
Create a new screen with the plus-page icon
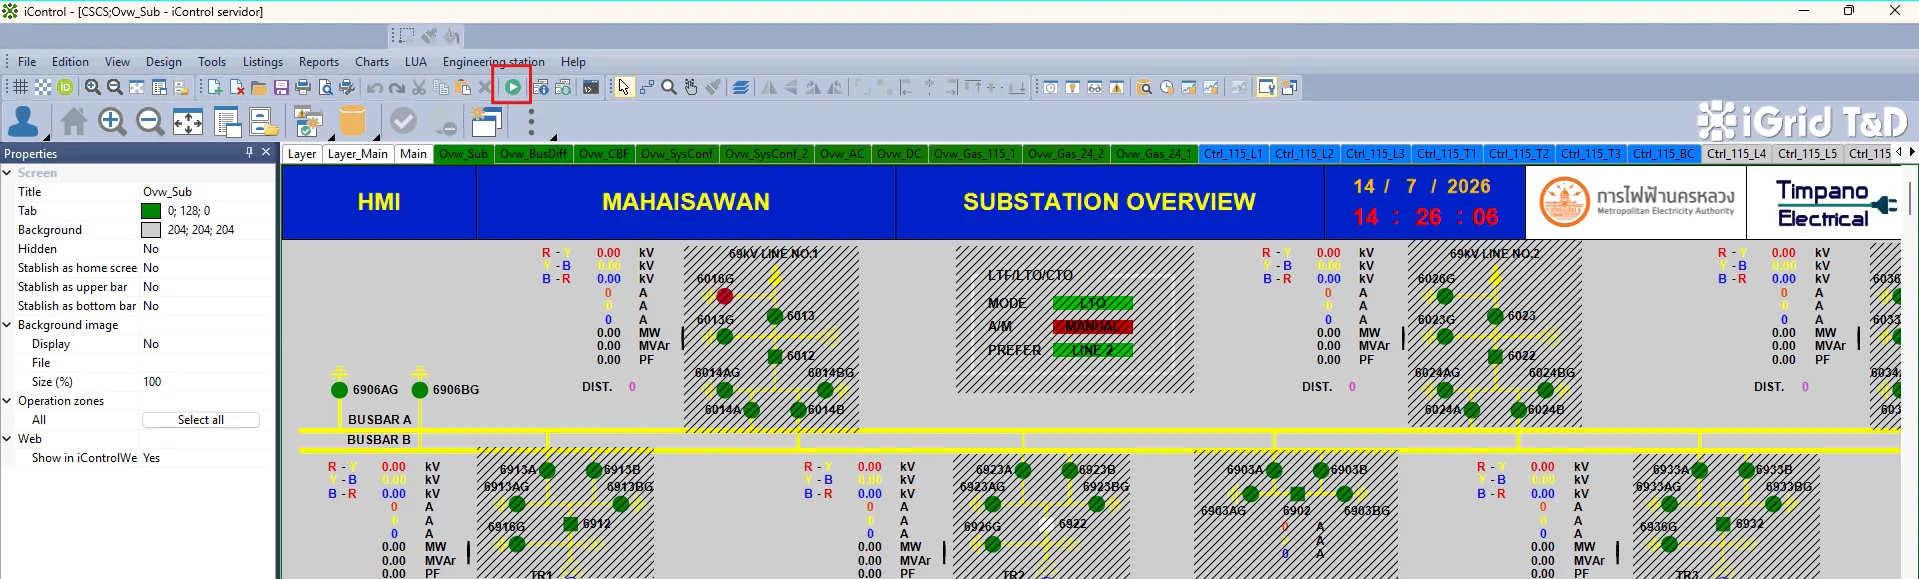coord(215,88)
